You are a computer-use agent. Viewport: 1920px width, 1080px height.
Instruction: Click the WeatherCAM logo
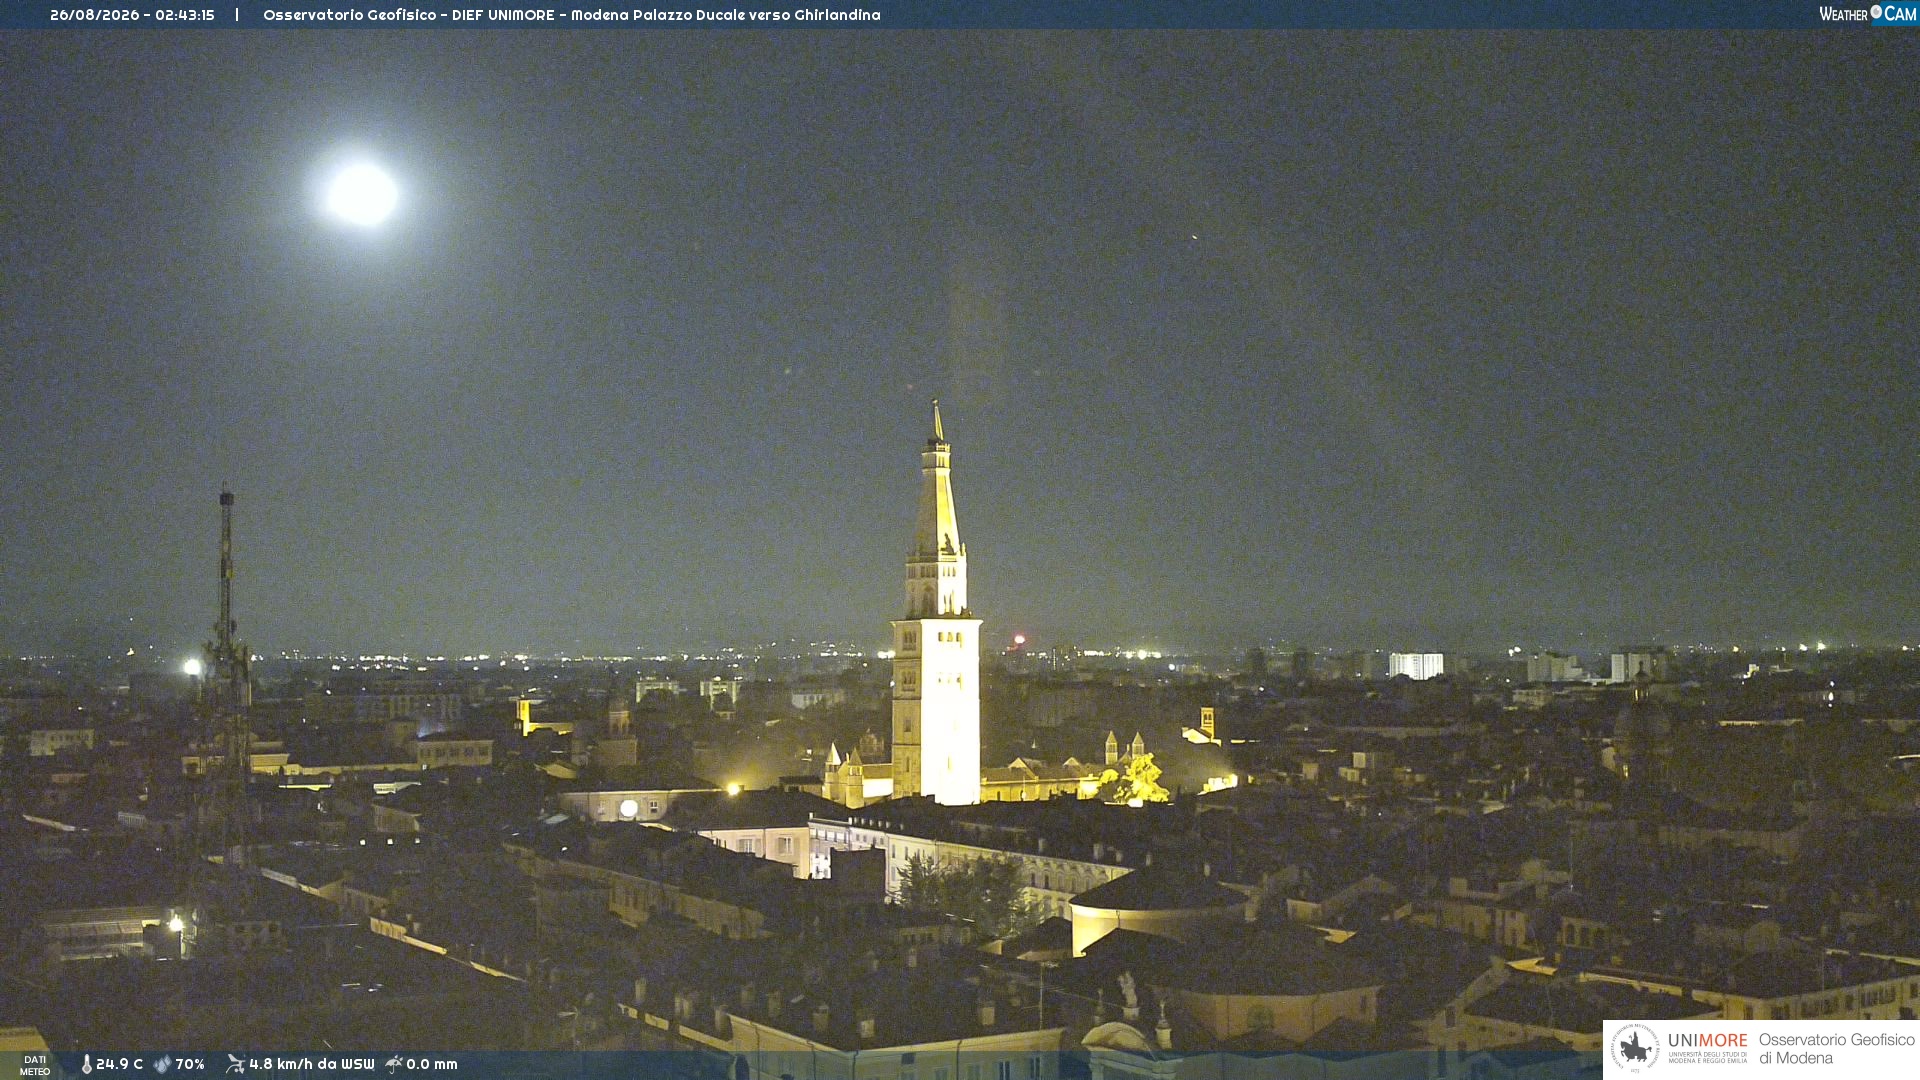click(x=1867, y=13)
